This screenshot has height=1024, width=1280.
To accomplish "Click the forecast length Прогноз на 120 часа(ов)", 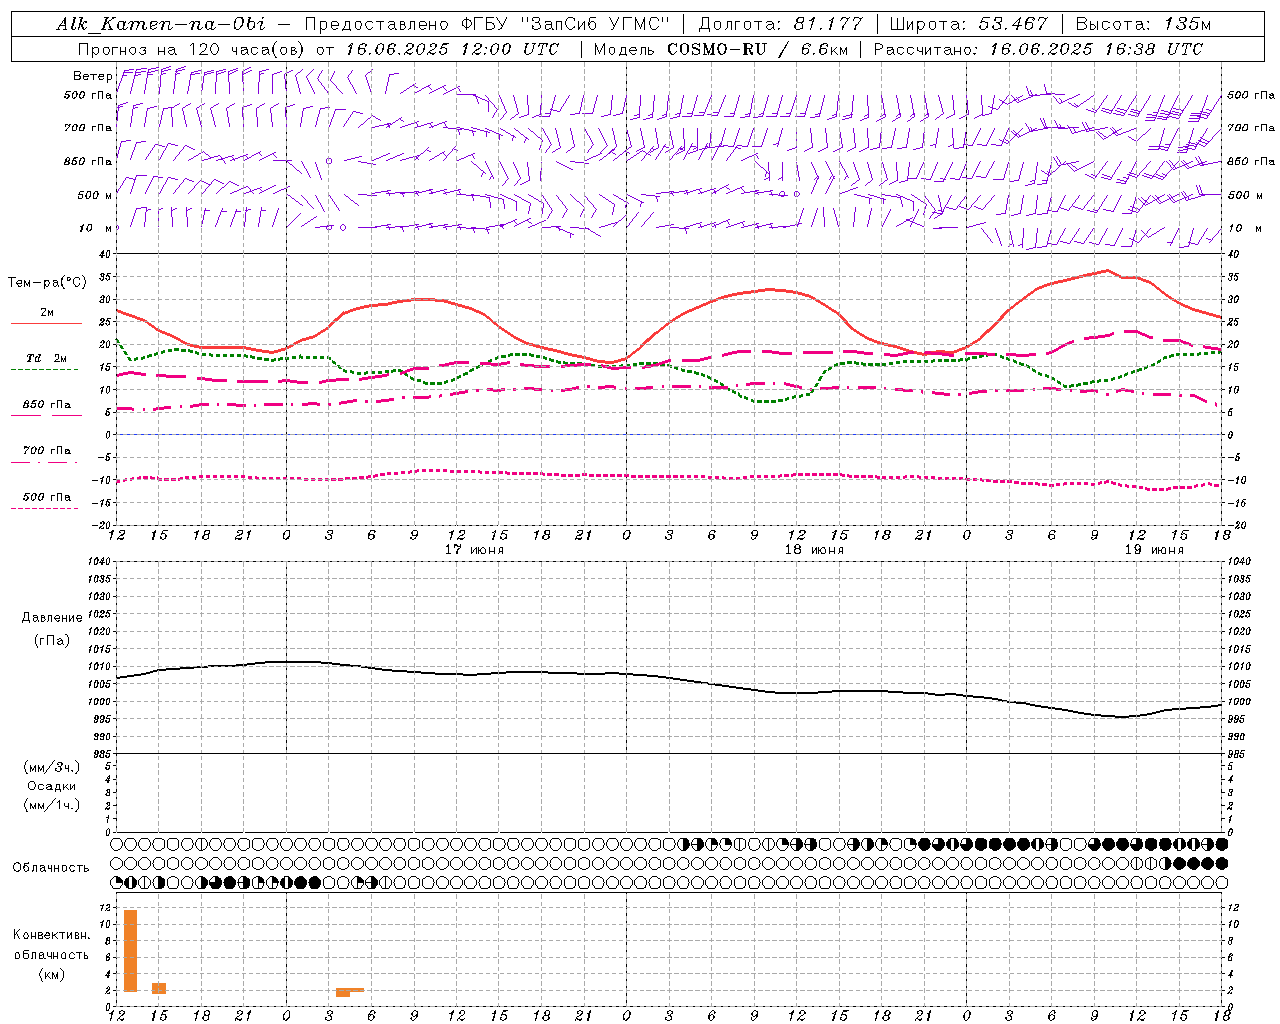I will pyautogui.click(x=192, y=49).
